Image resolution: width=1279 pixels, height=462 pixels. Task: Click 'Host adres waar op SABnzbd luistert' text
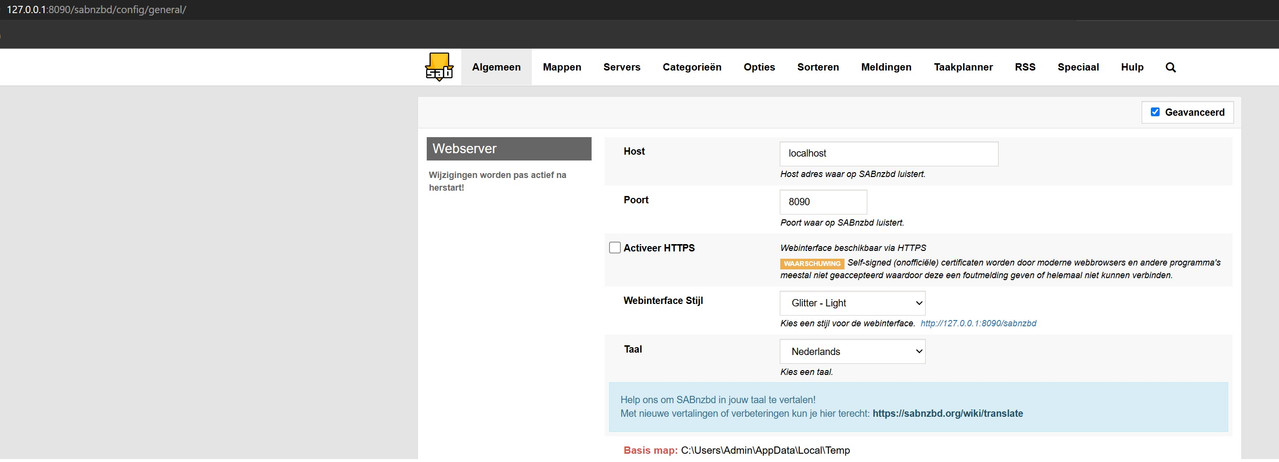coord(853,174)
